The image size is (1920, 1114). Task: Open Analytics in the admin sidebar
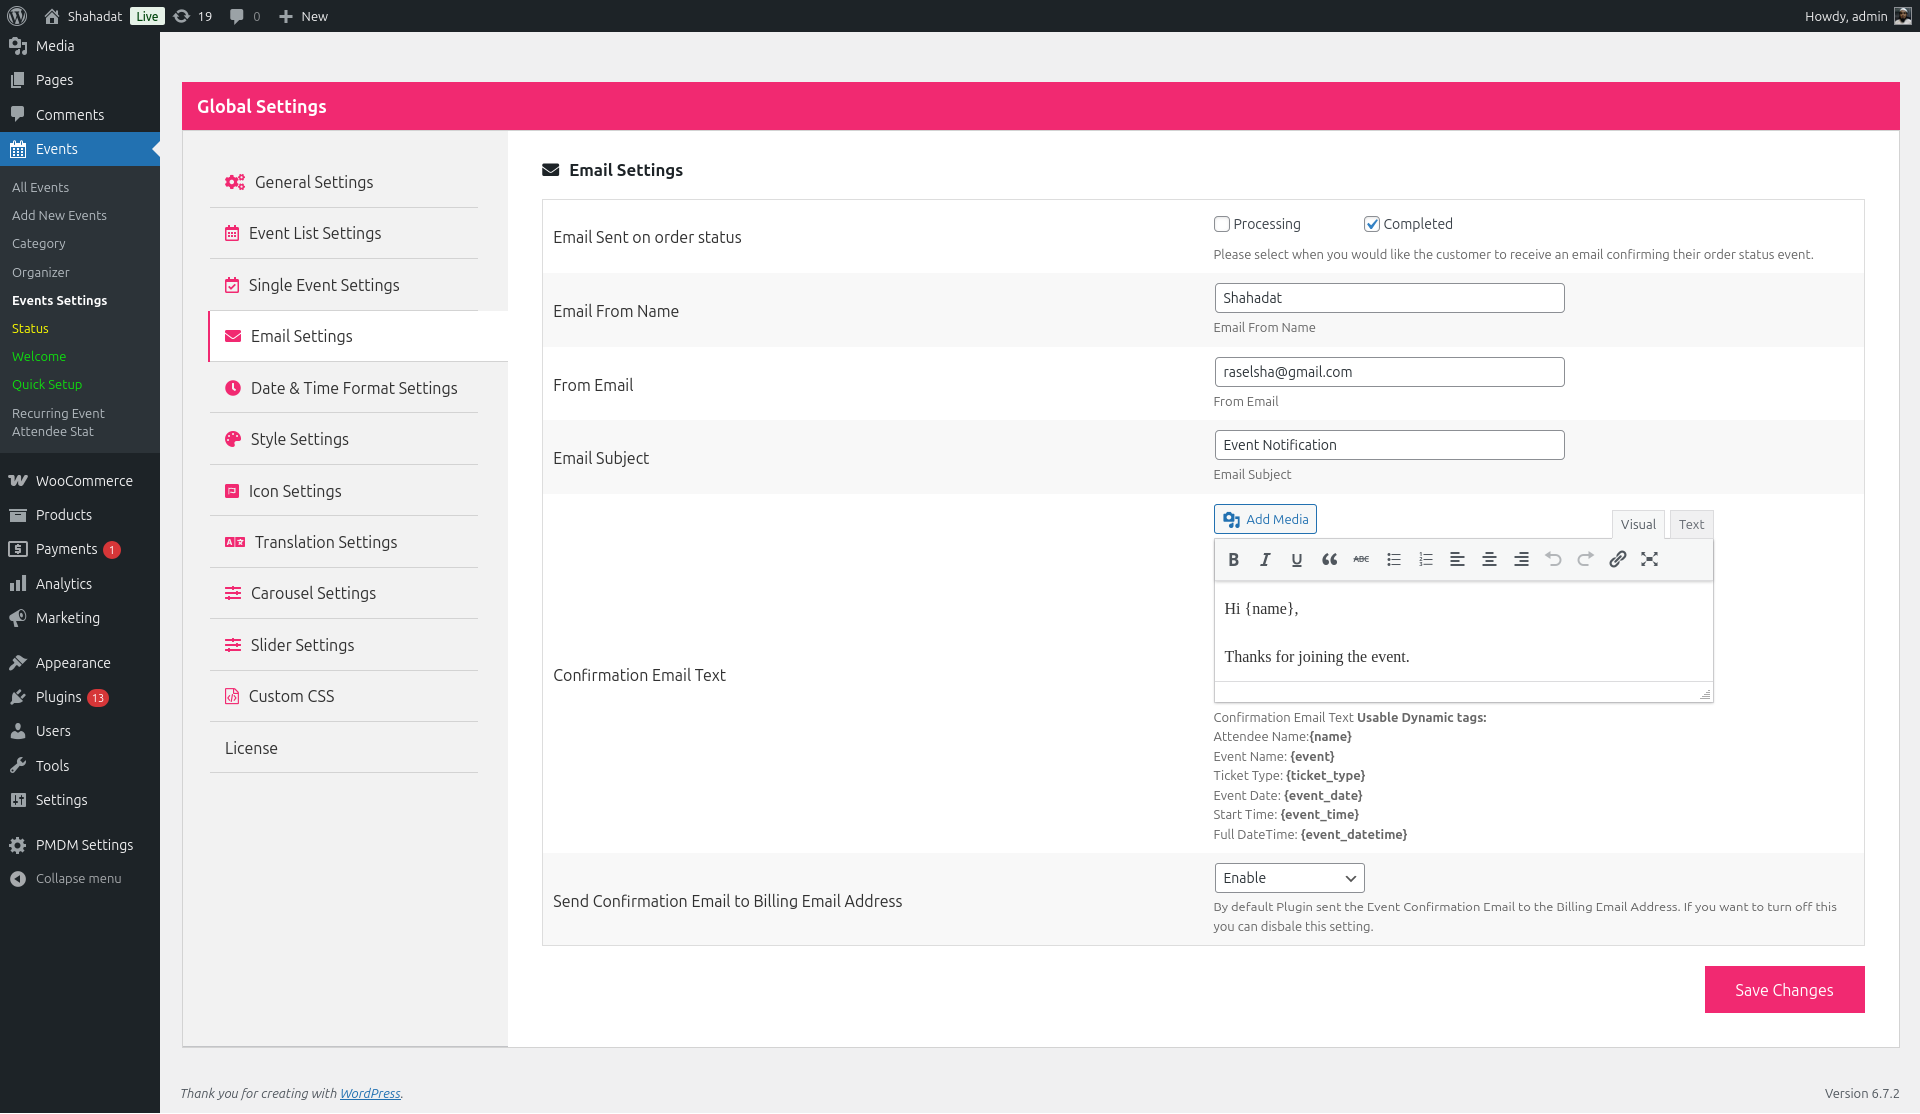pos(80,584)
